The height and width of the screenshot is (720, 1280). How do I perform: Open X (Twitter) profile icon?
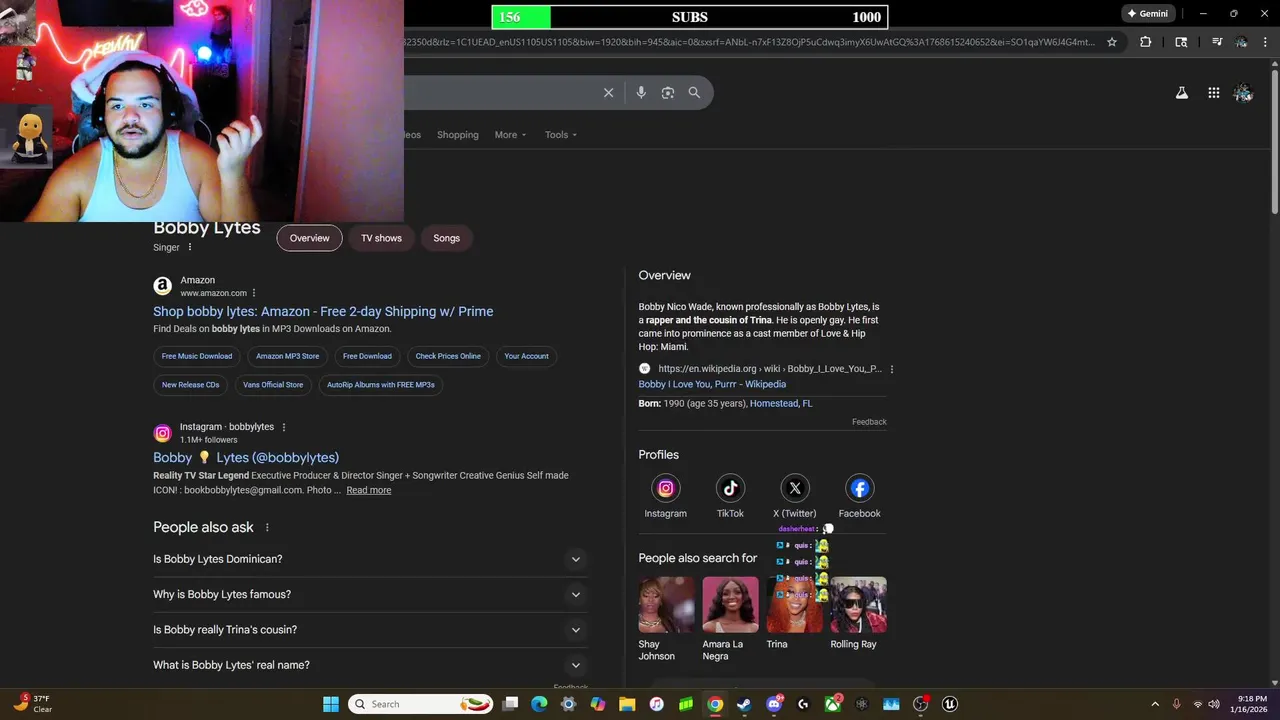(x=795, y=488)
